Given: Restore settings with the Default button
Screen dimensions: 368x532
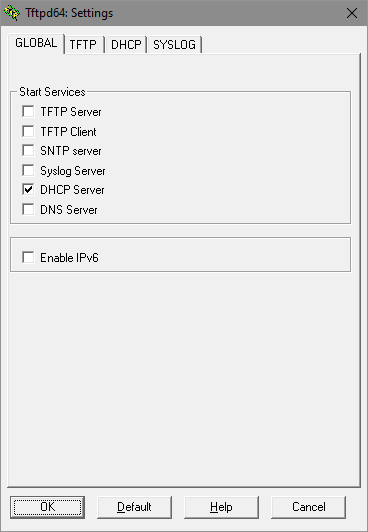Looking at the screenshot, I should [134, 507].
